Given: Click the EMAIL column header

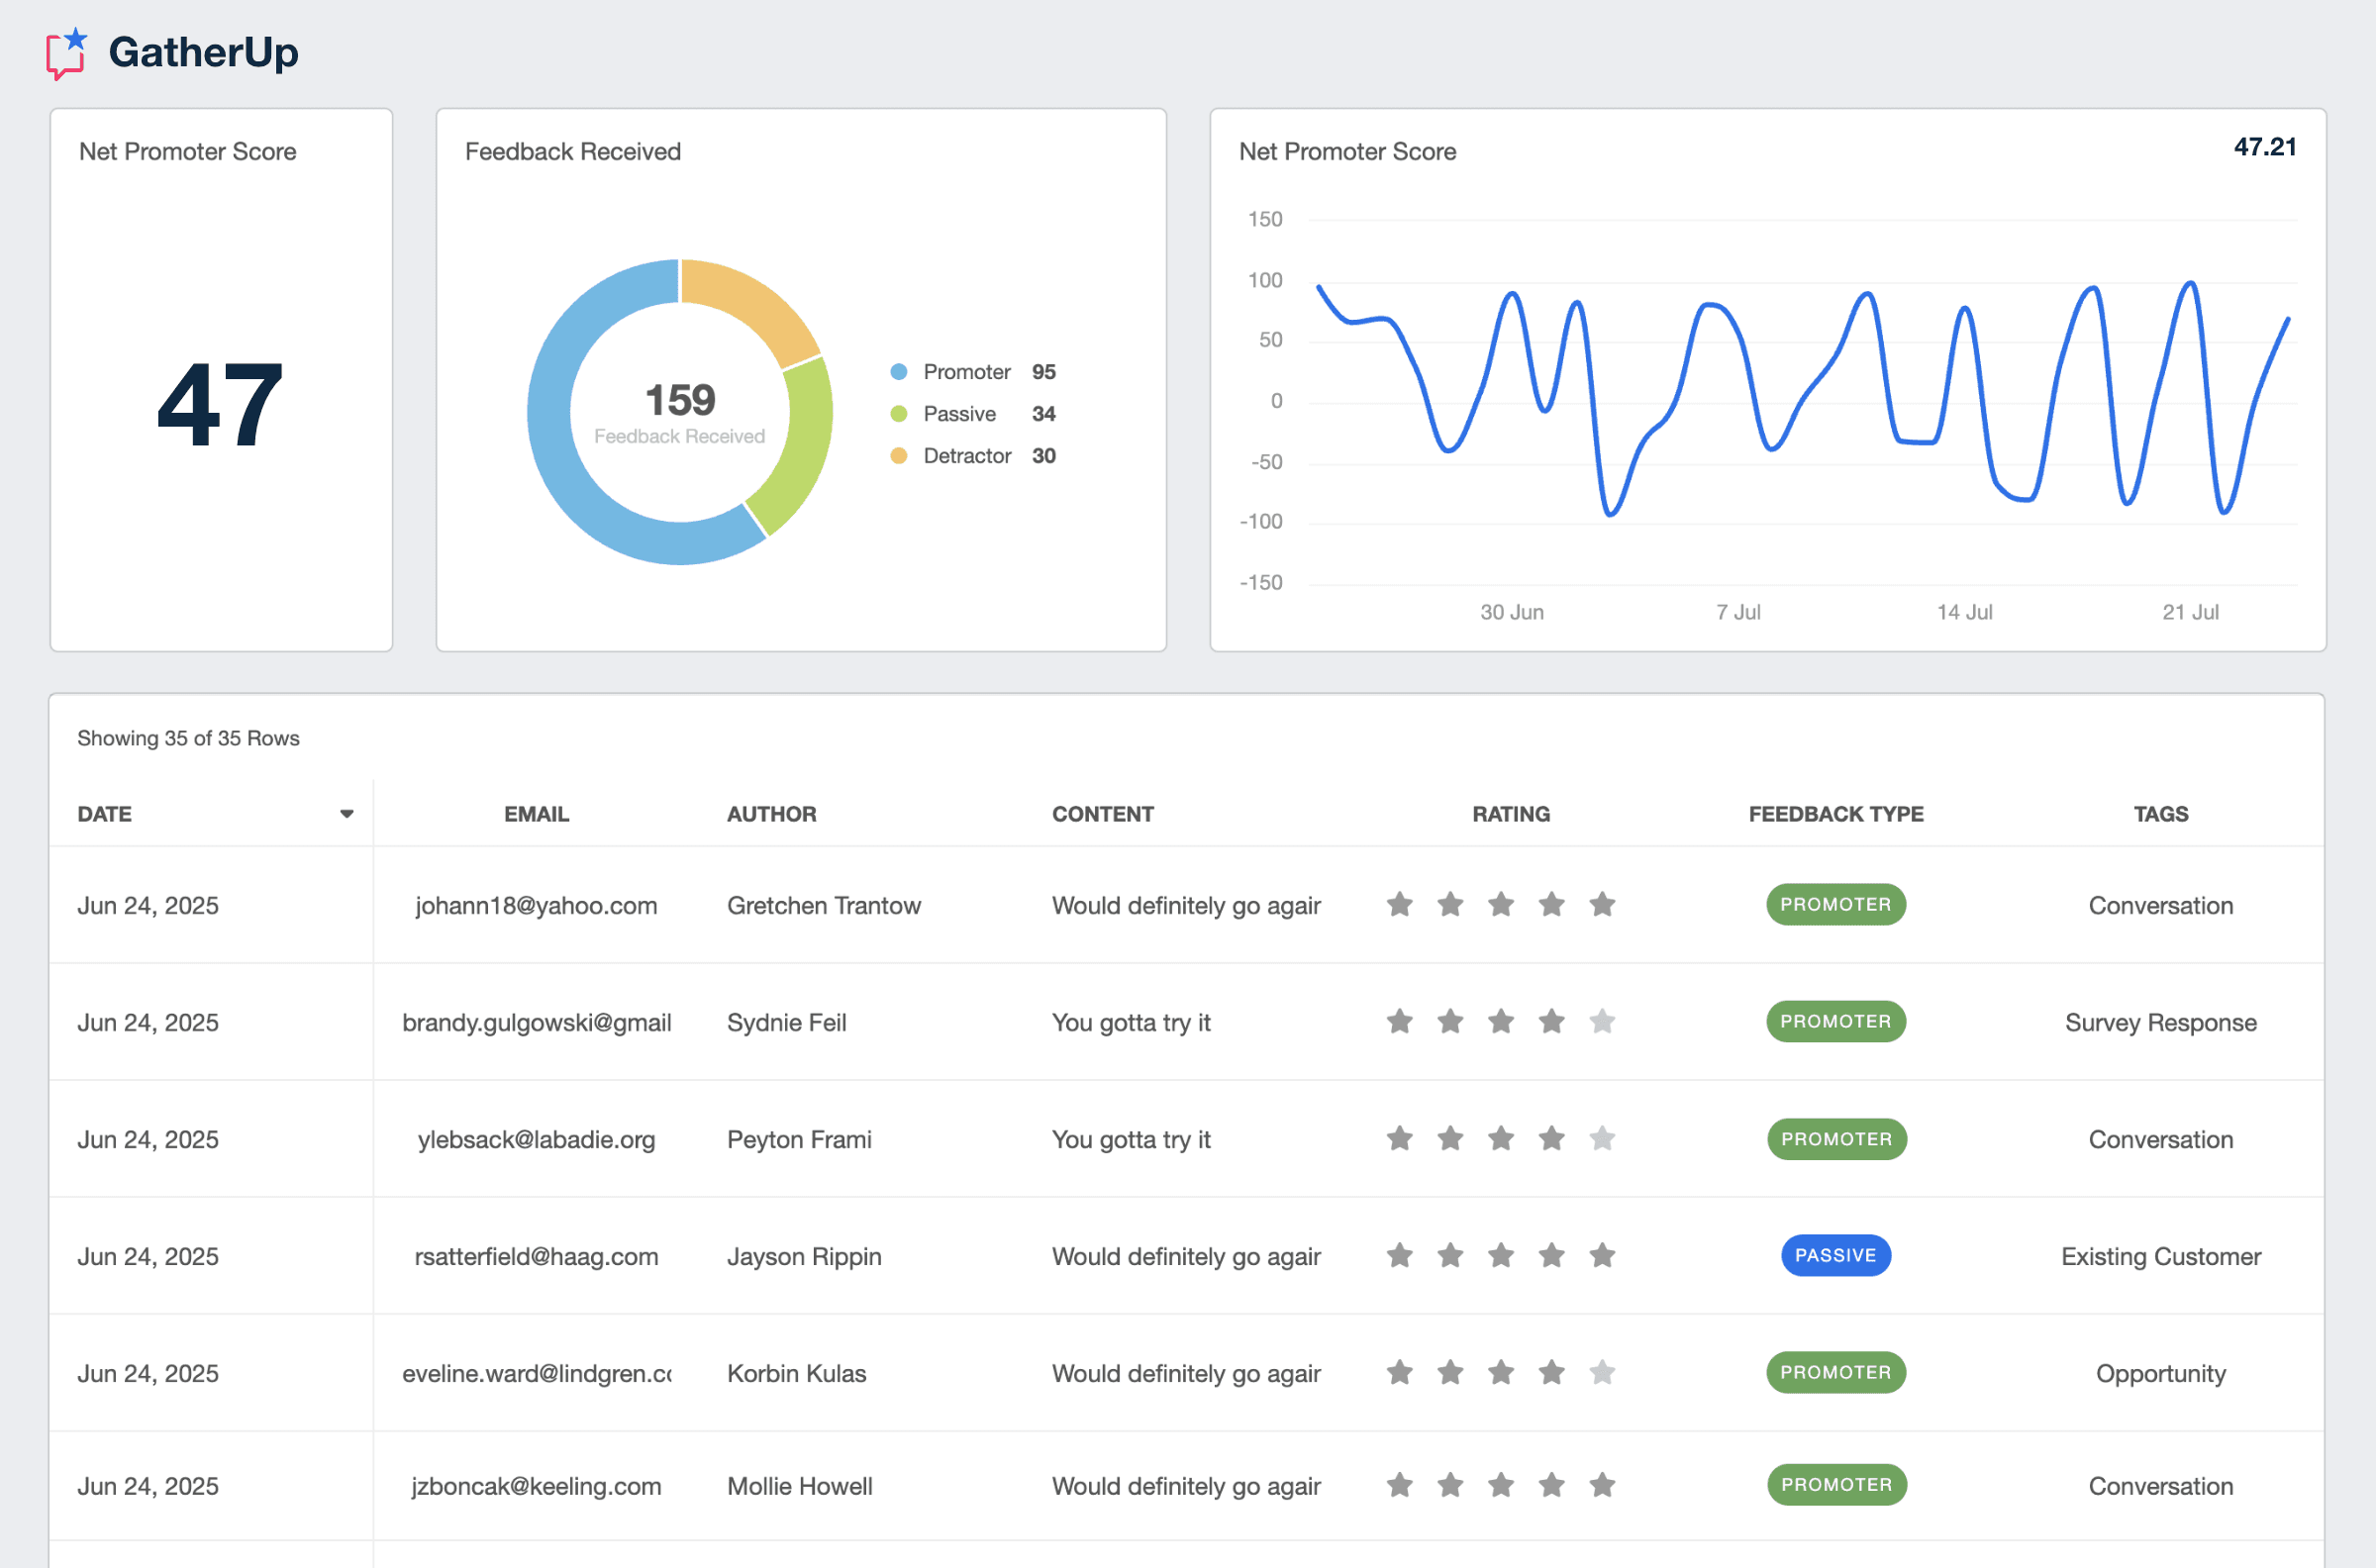Looking at the screenshot, I should (536, 814).
